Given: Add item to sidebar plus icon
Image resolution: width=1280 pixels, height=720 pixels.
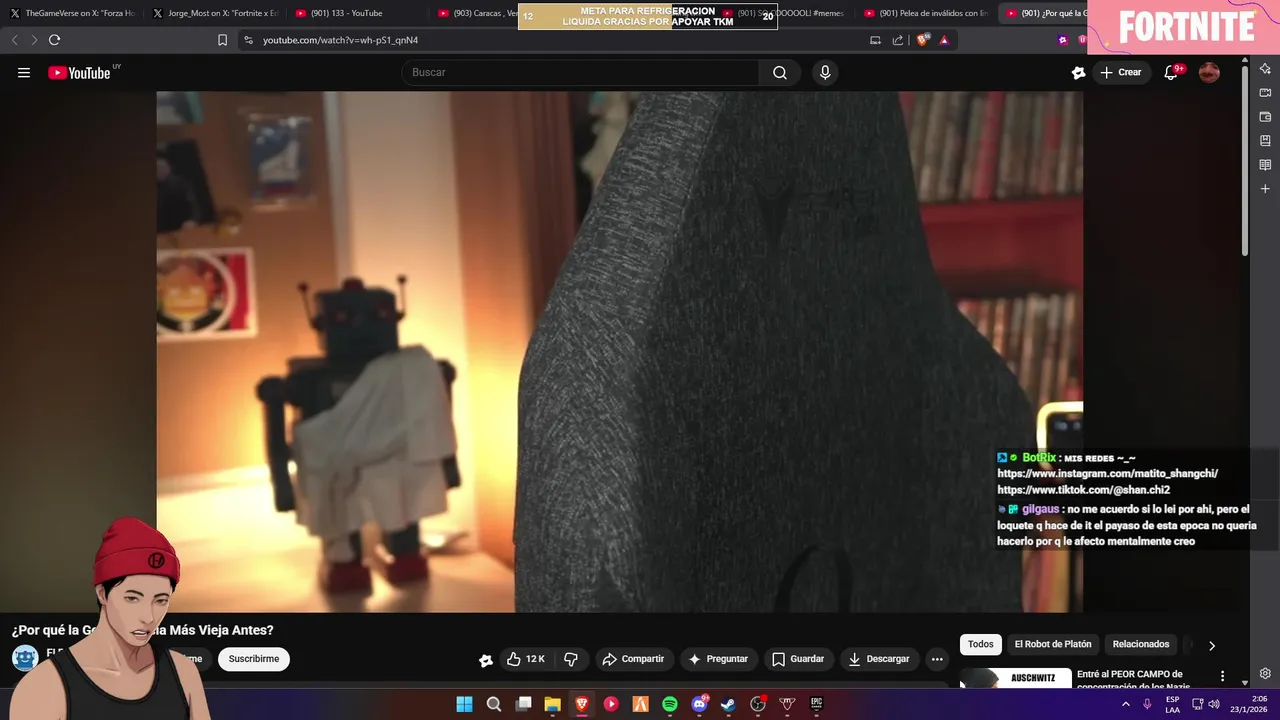Looking at the screenshot, I should 1265,189.
